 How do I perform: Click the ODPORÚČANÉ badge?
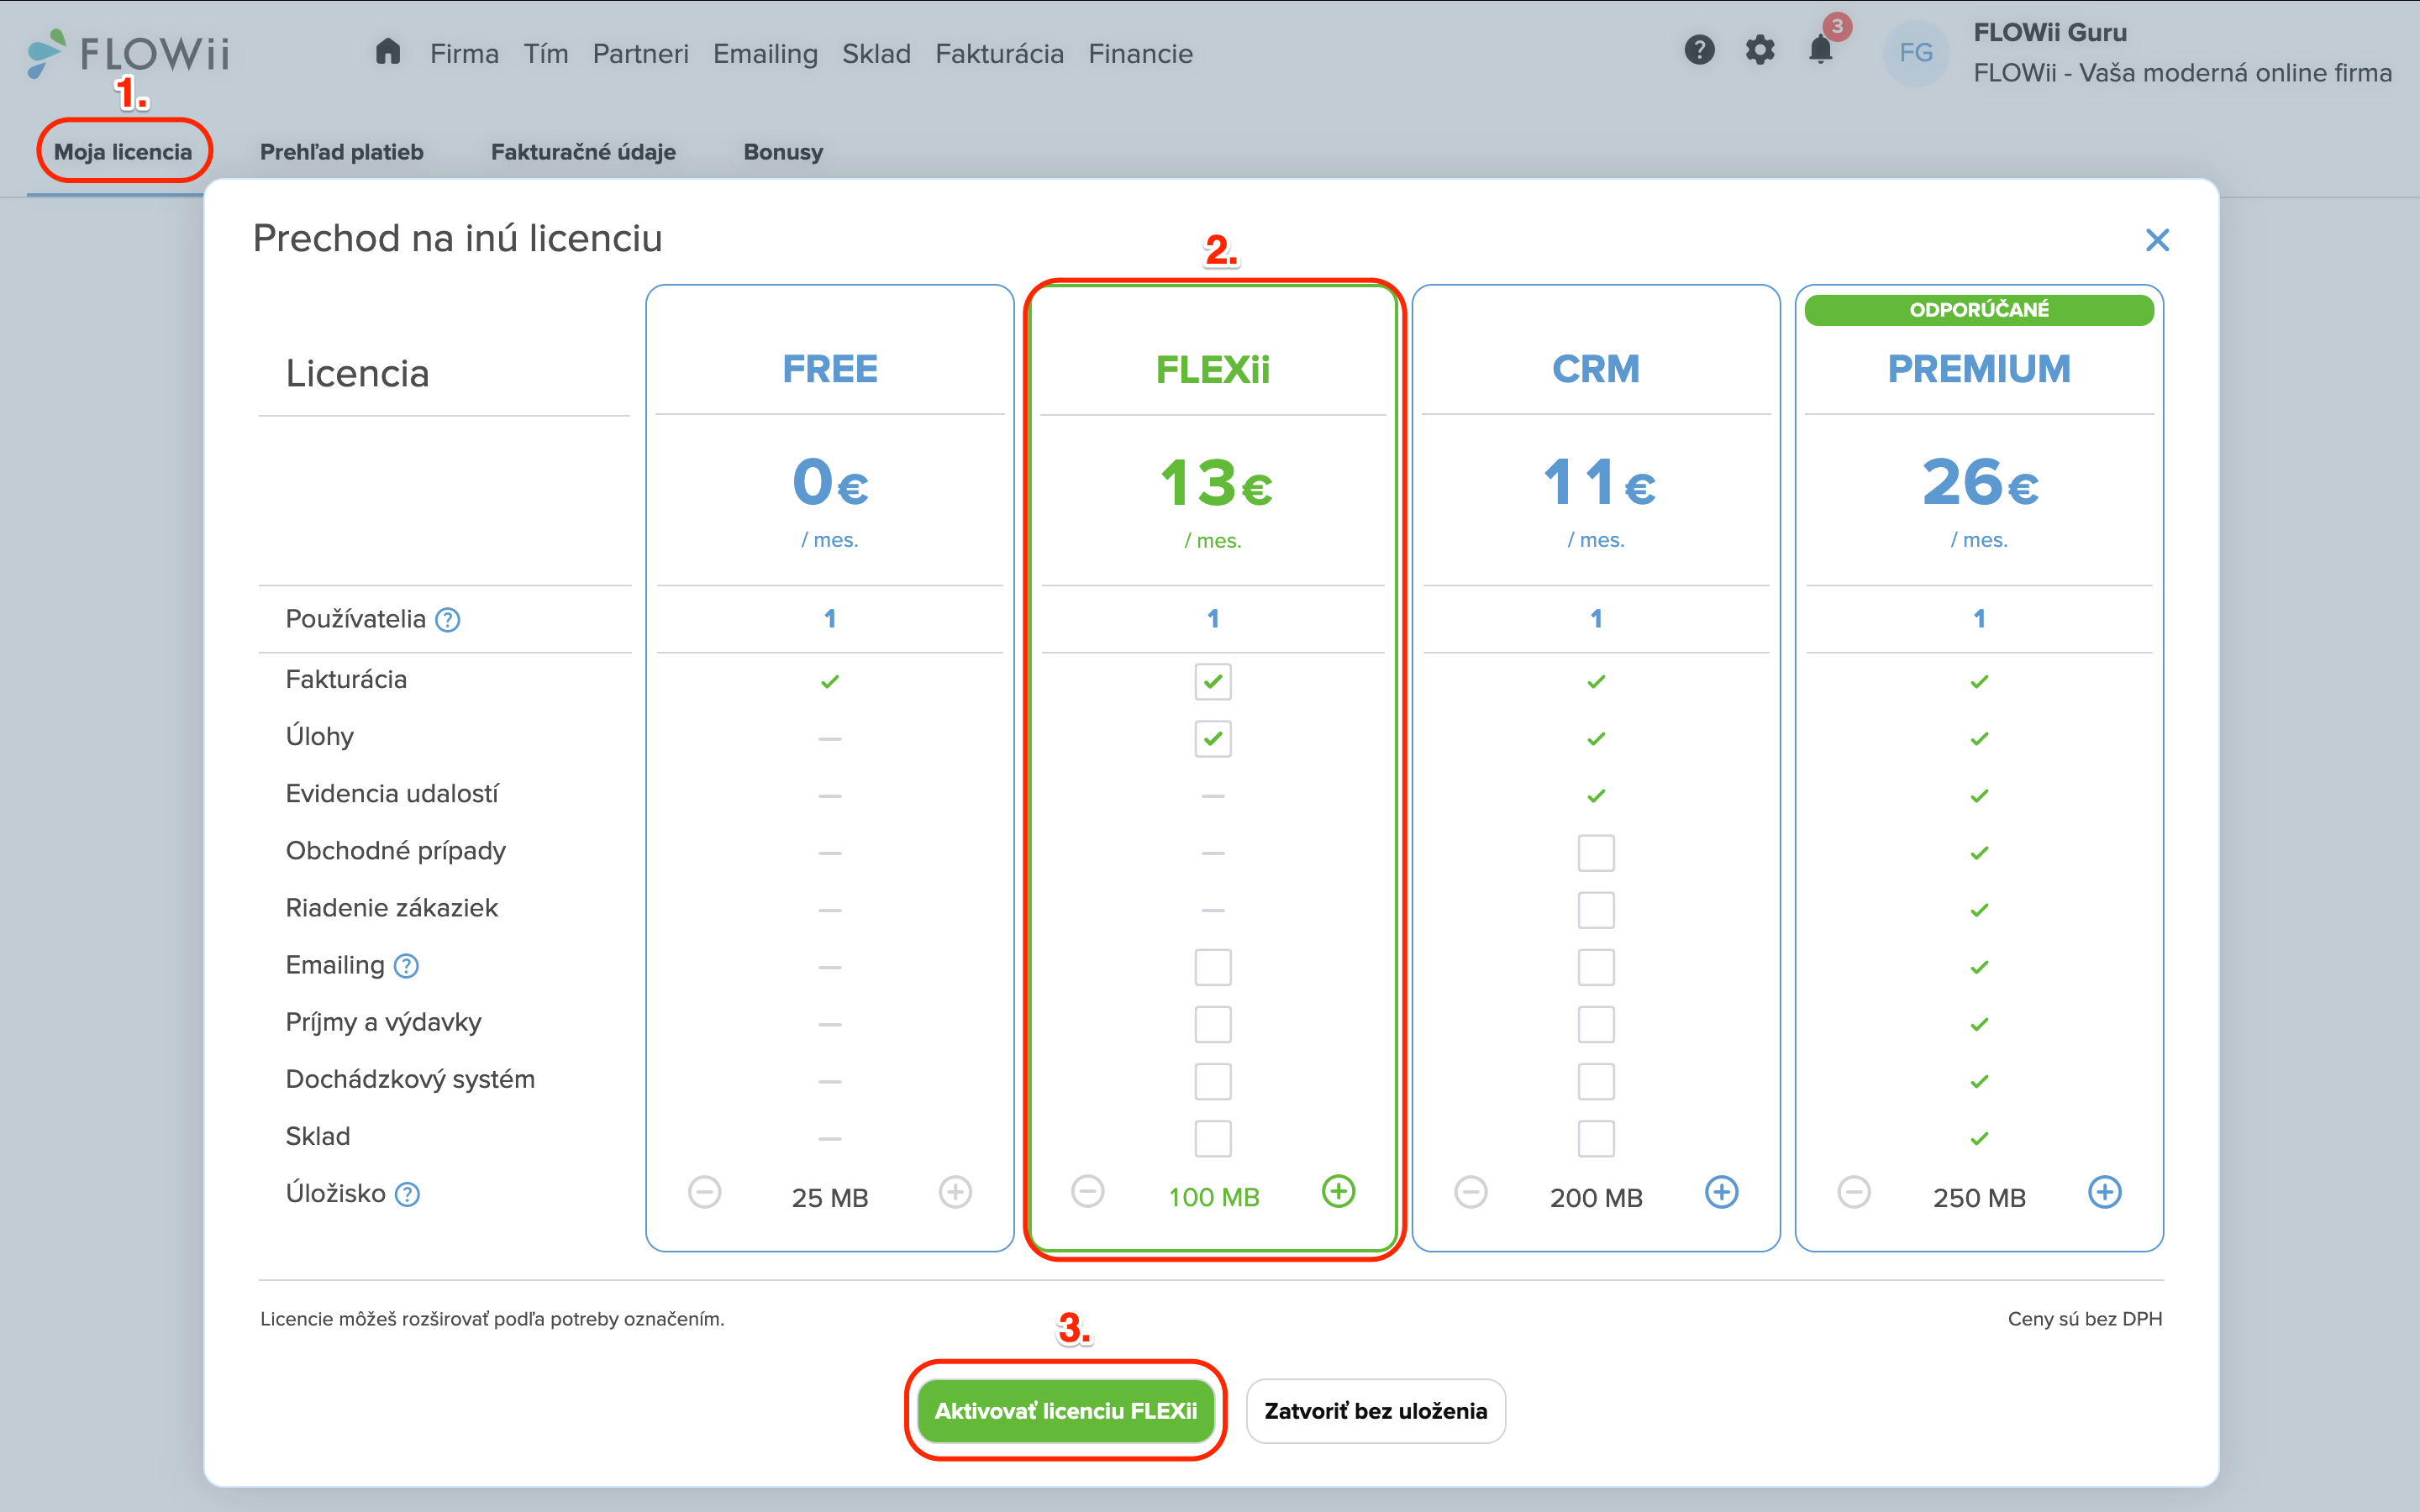point(1979,310)
